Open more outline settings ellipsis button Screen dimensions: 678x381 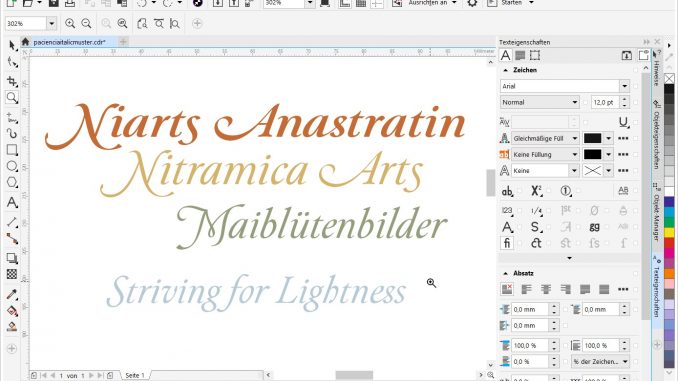click(623, 171)
